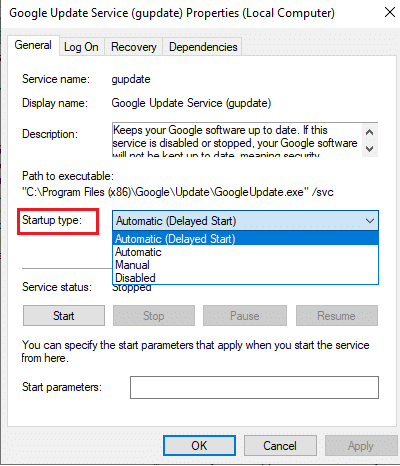Click the Pause service button
Viewport: 400px width, 466px height.
pyautogui.click(x=245, y=316)
